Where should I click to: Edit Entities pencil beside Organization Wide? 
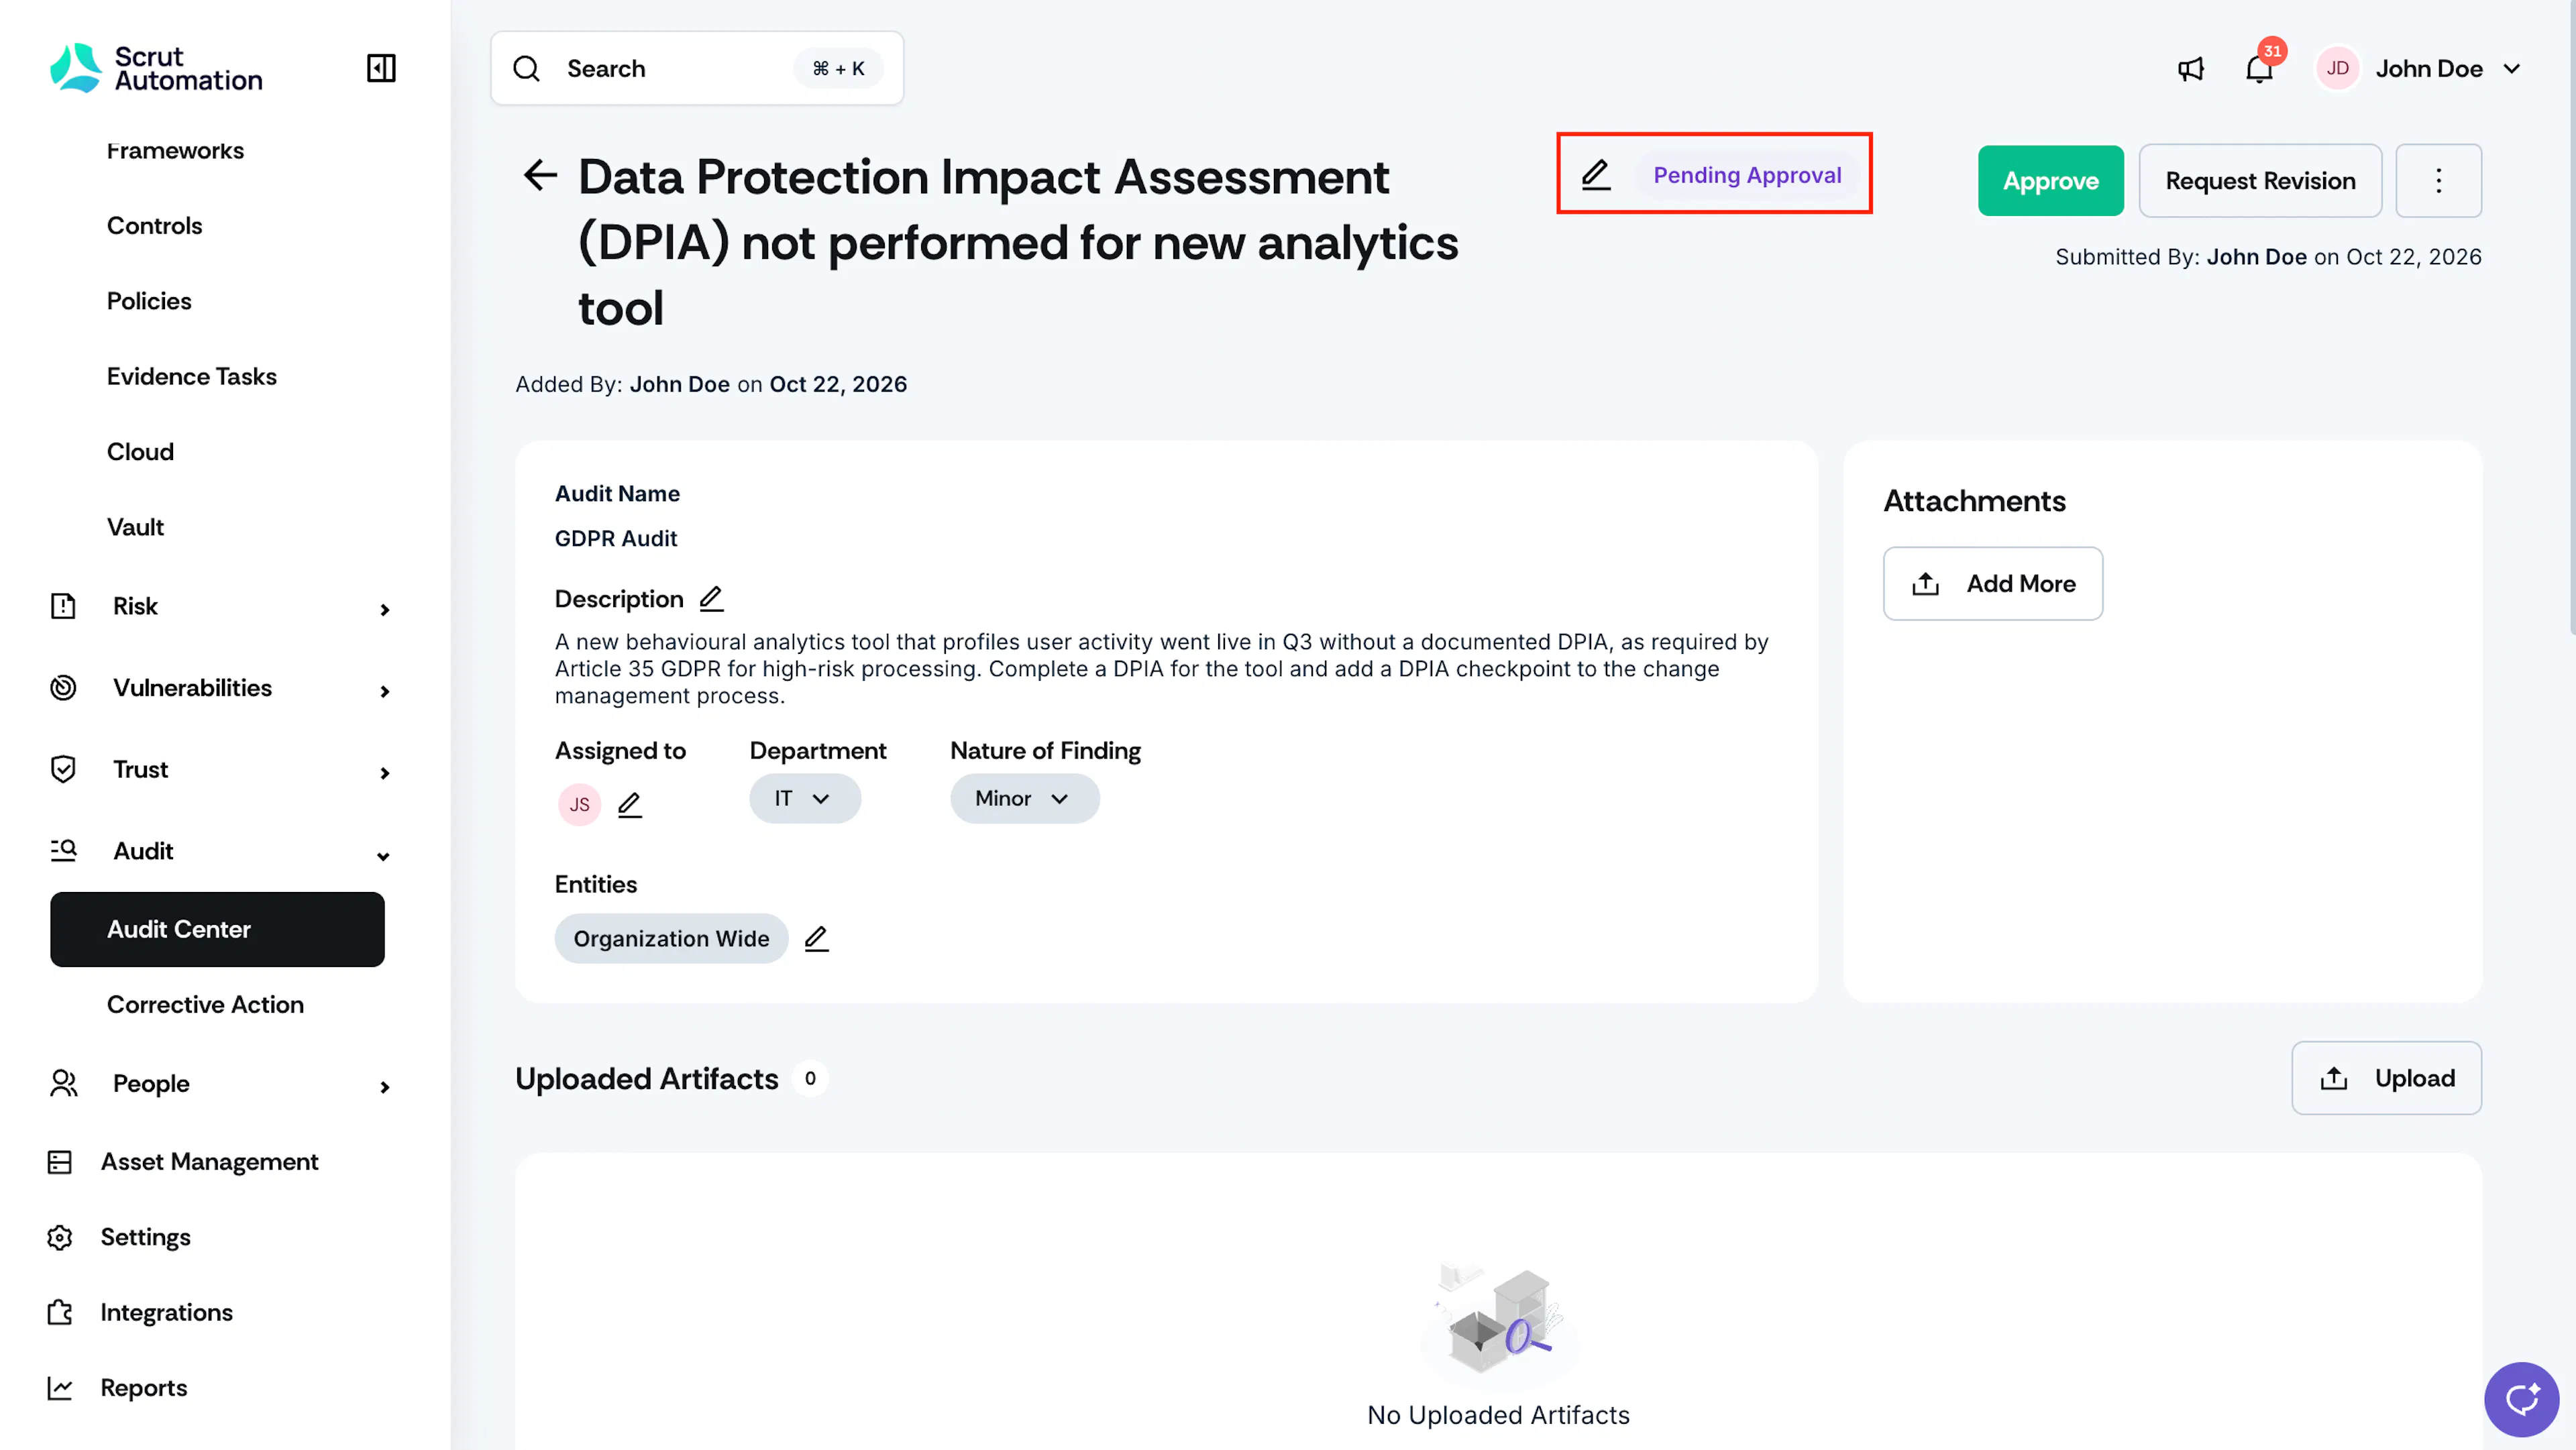816,938
